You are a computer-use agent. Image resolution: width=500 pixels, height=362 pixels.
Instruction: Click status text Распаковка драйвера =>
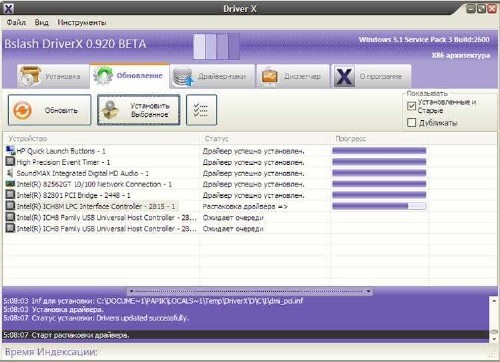245,206
